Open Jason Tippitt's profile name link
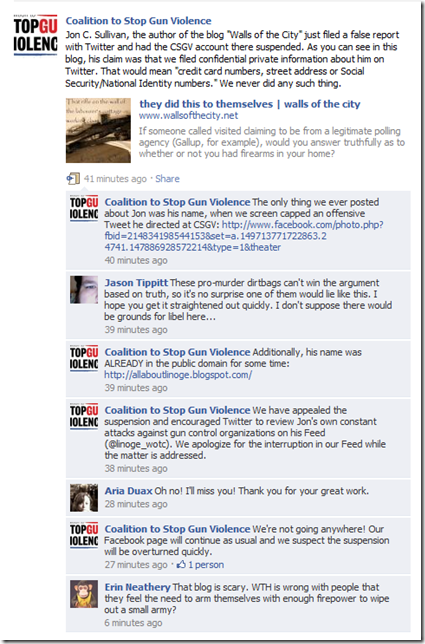 (x=136, y=283)
